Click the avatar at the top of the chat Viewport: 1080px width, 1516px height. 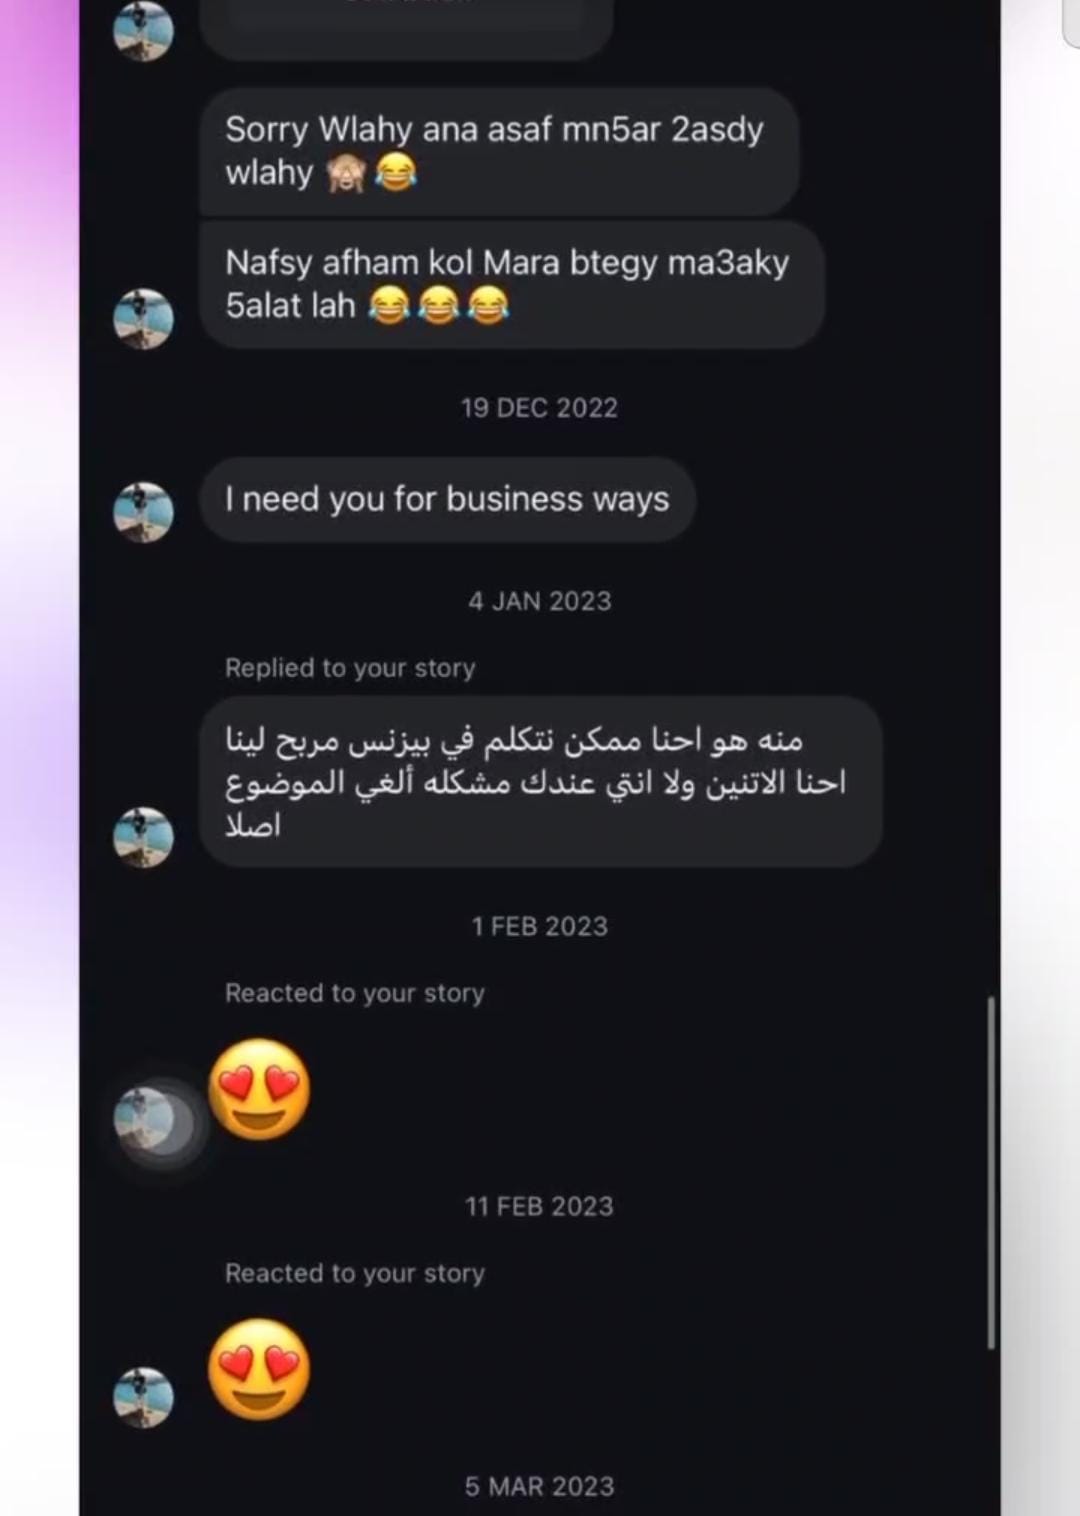point(143,31)
